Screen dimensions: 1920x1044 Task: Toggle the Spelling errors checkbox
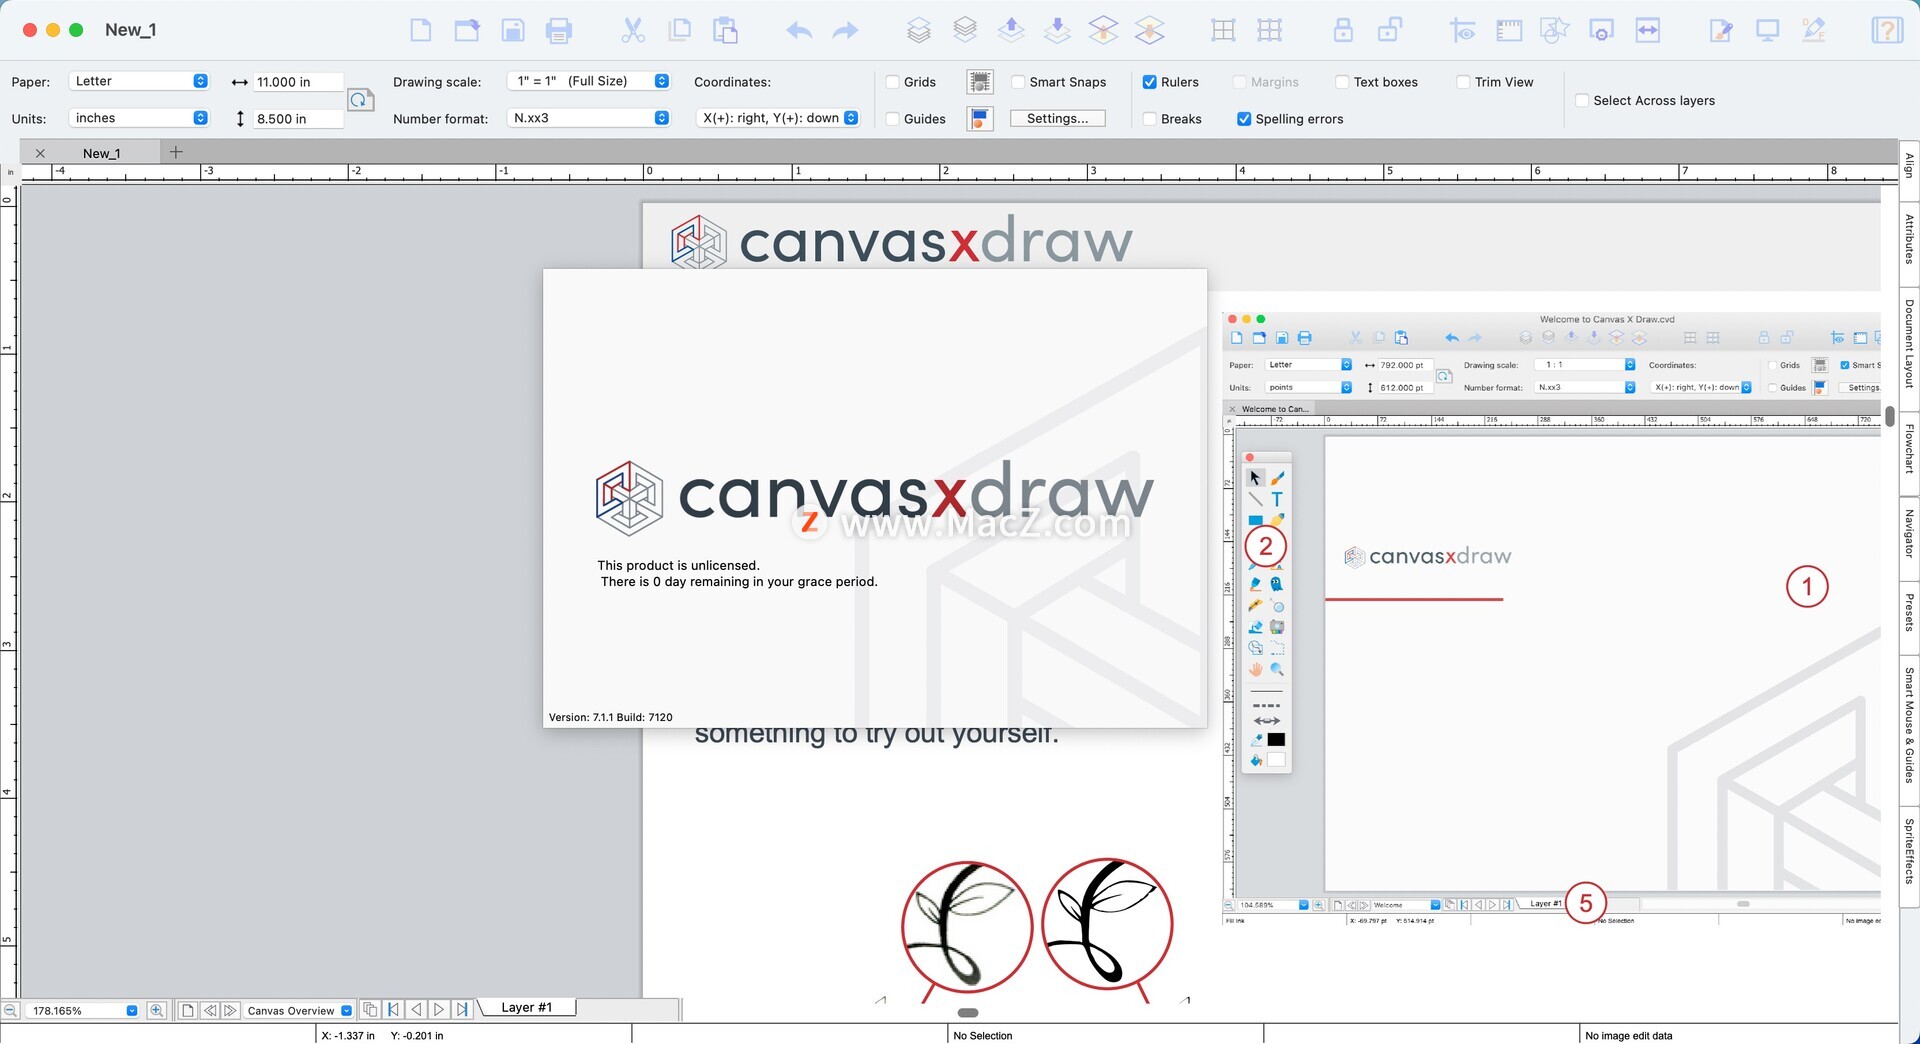click(1244, 119)
